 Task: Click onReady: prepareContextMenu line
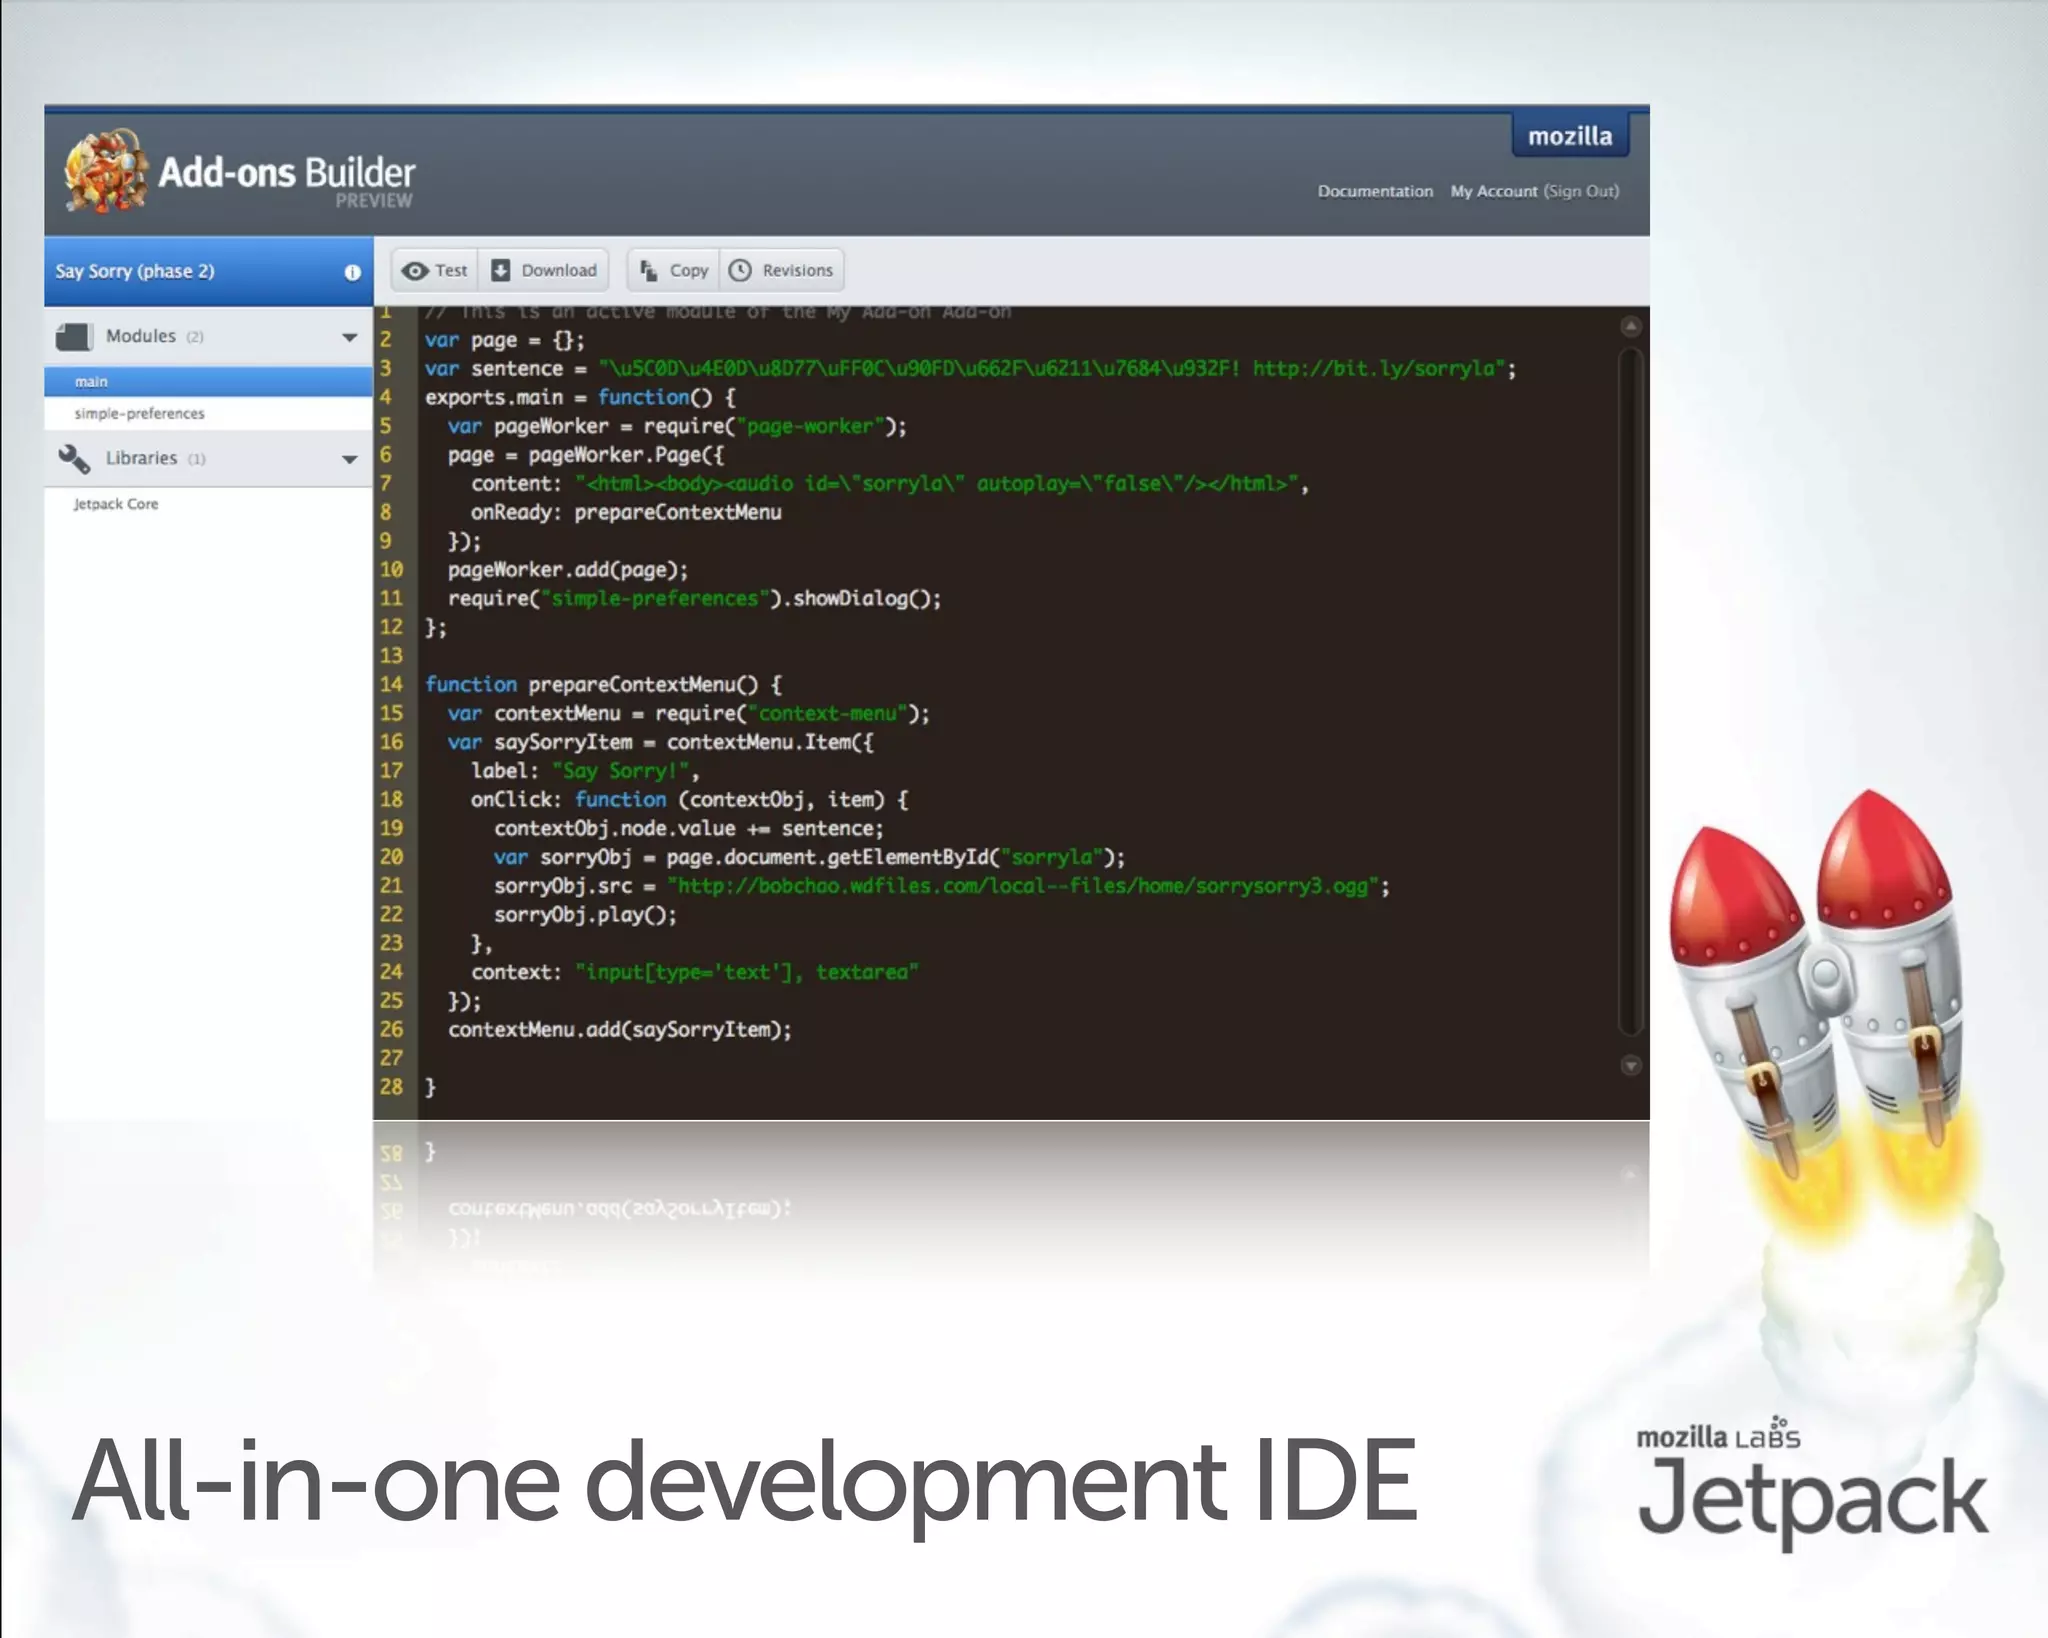626,513
